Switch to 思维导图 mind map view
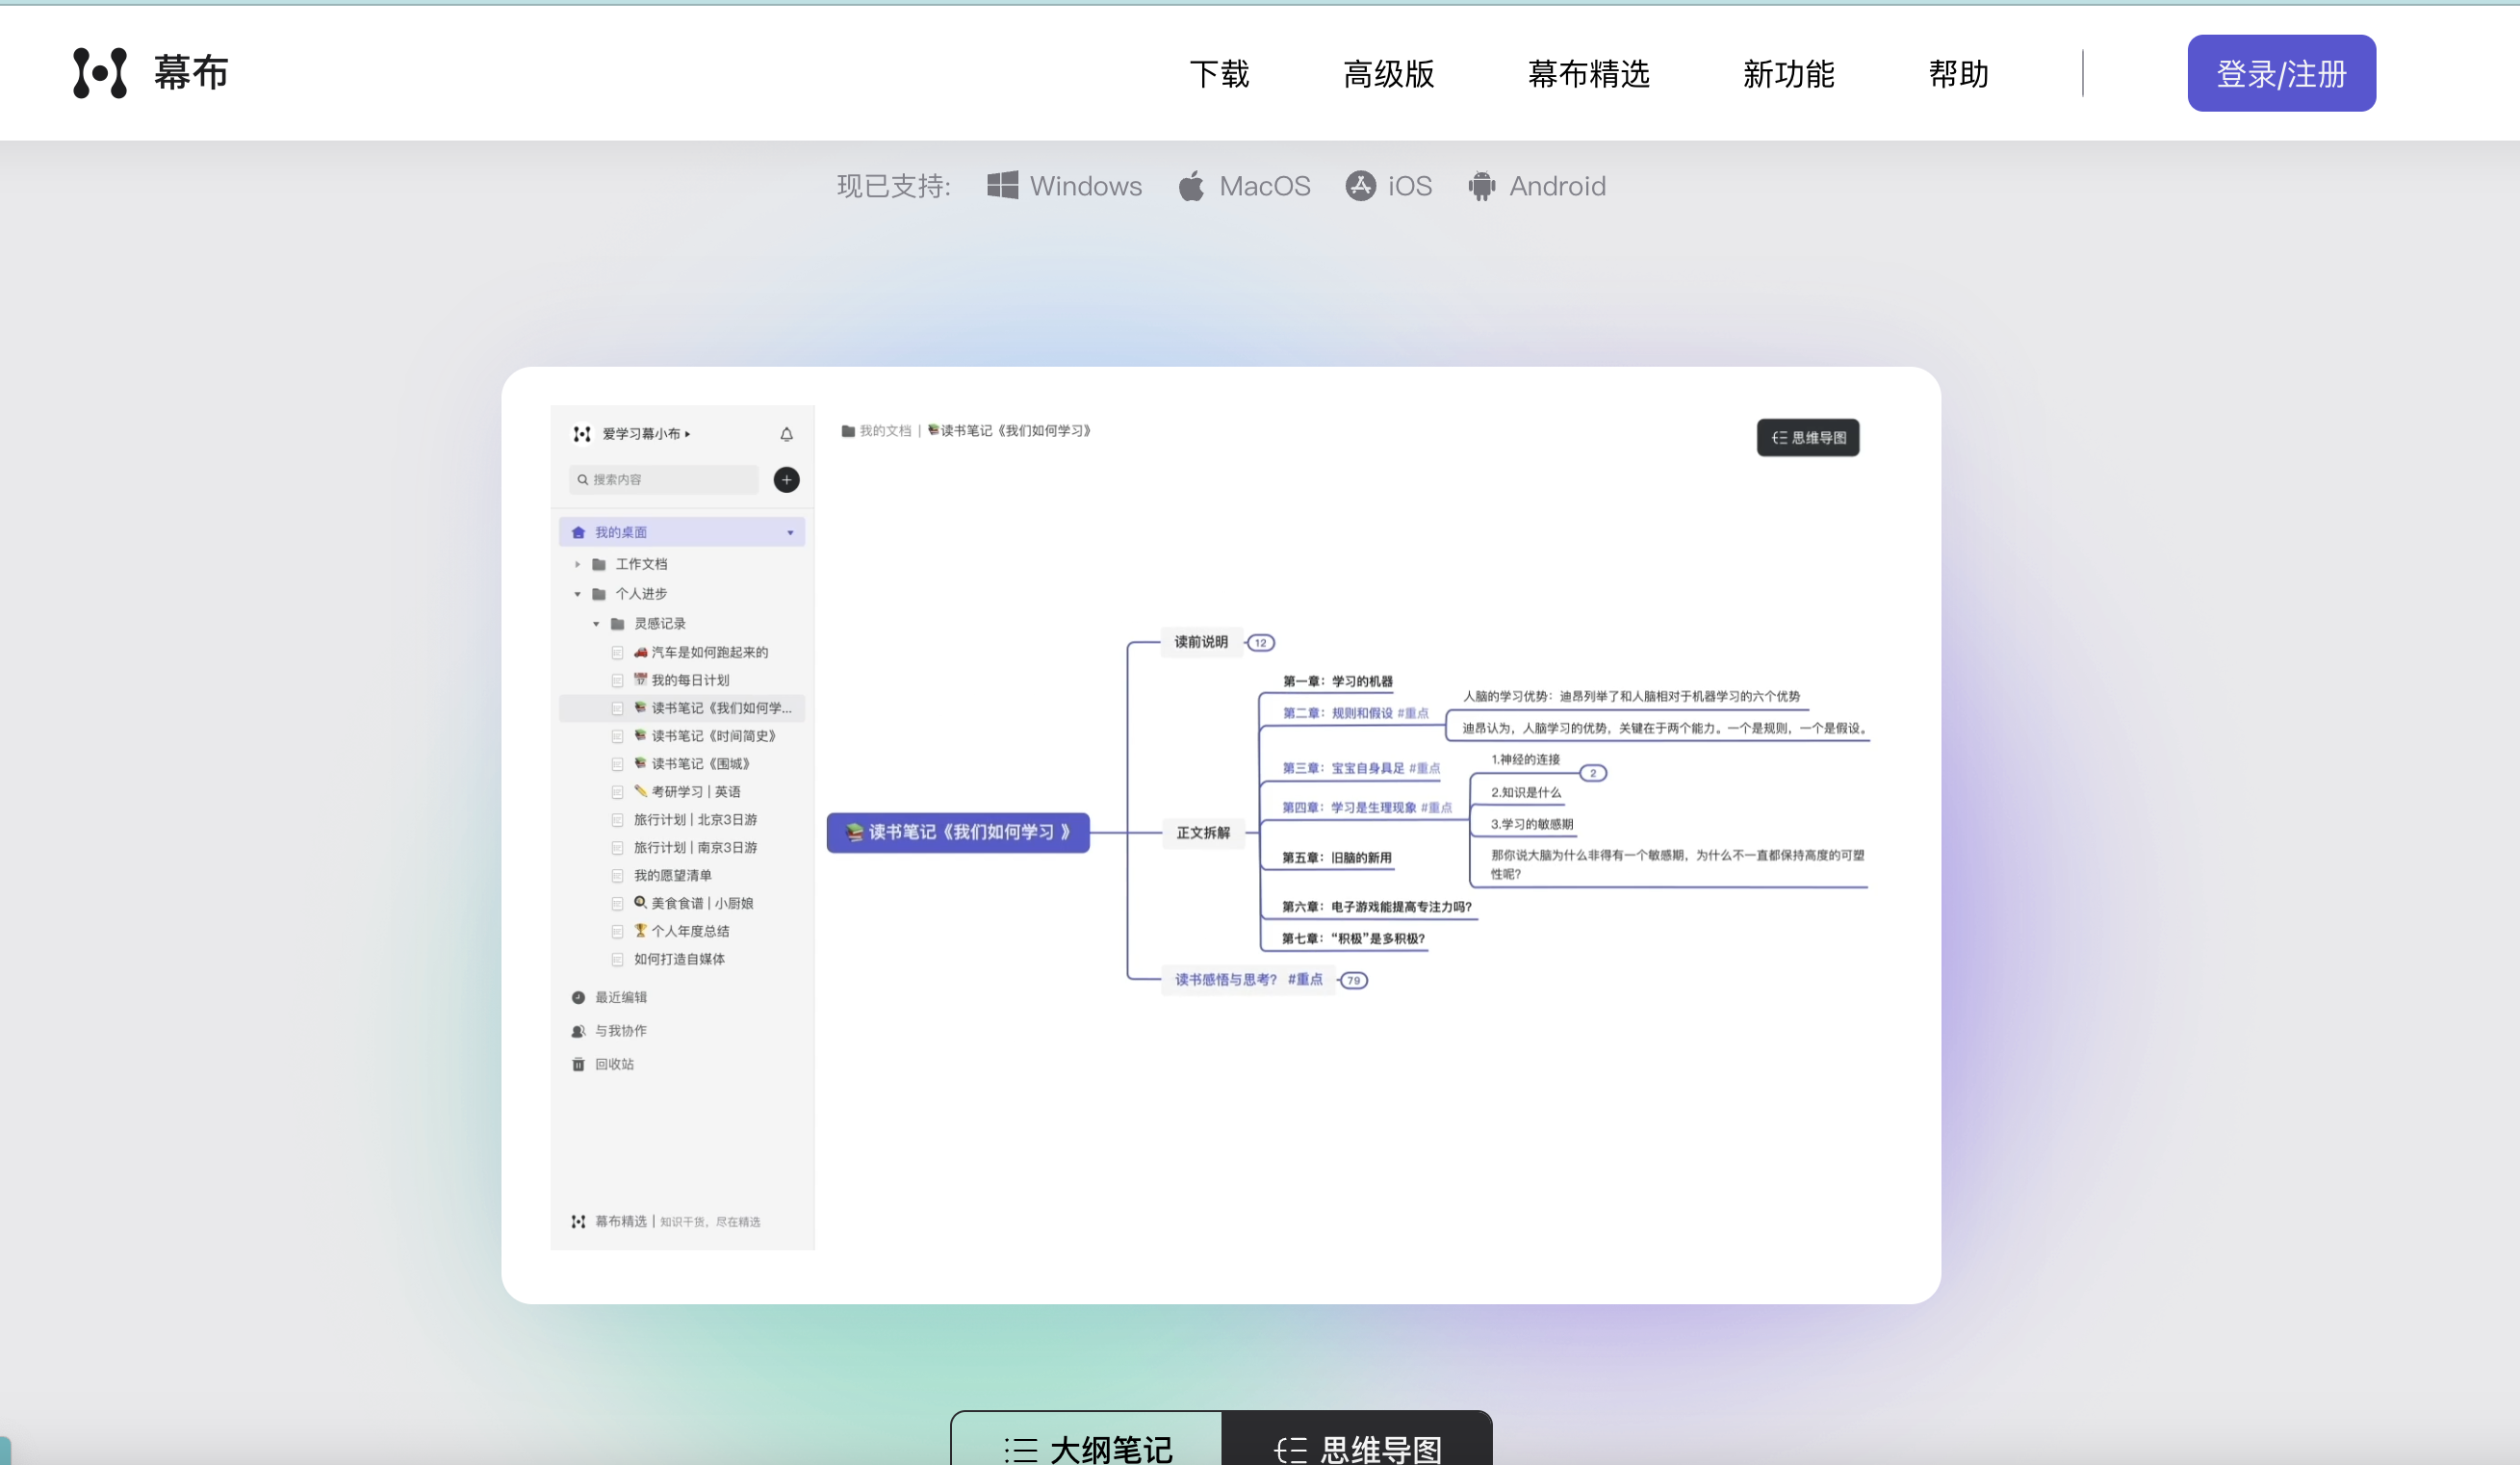This screenshot has width=2520, height=1465. coord(1357,1447)
